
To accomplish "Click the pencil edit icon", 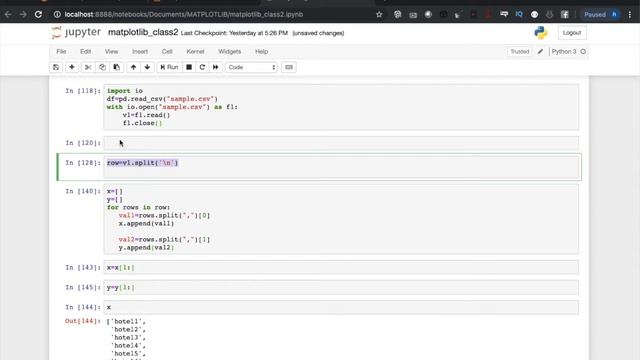I will 540,51.
